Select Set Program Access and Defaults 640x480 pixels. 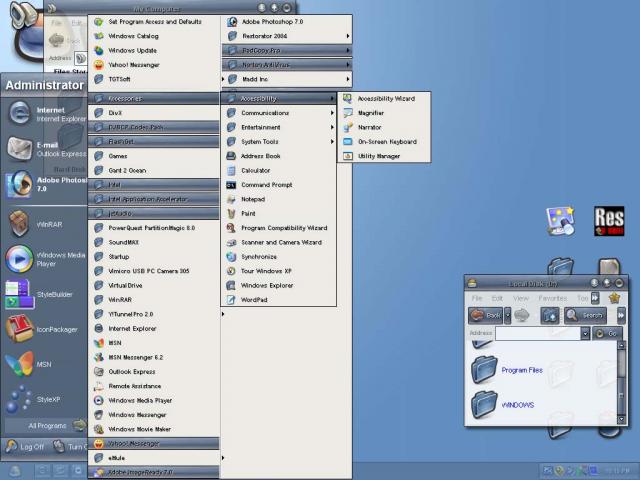point(154,22)
